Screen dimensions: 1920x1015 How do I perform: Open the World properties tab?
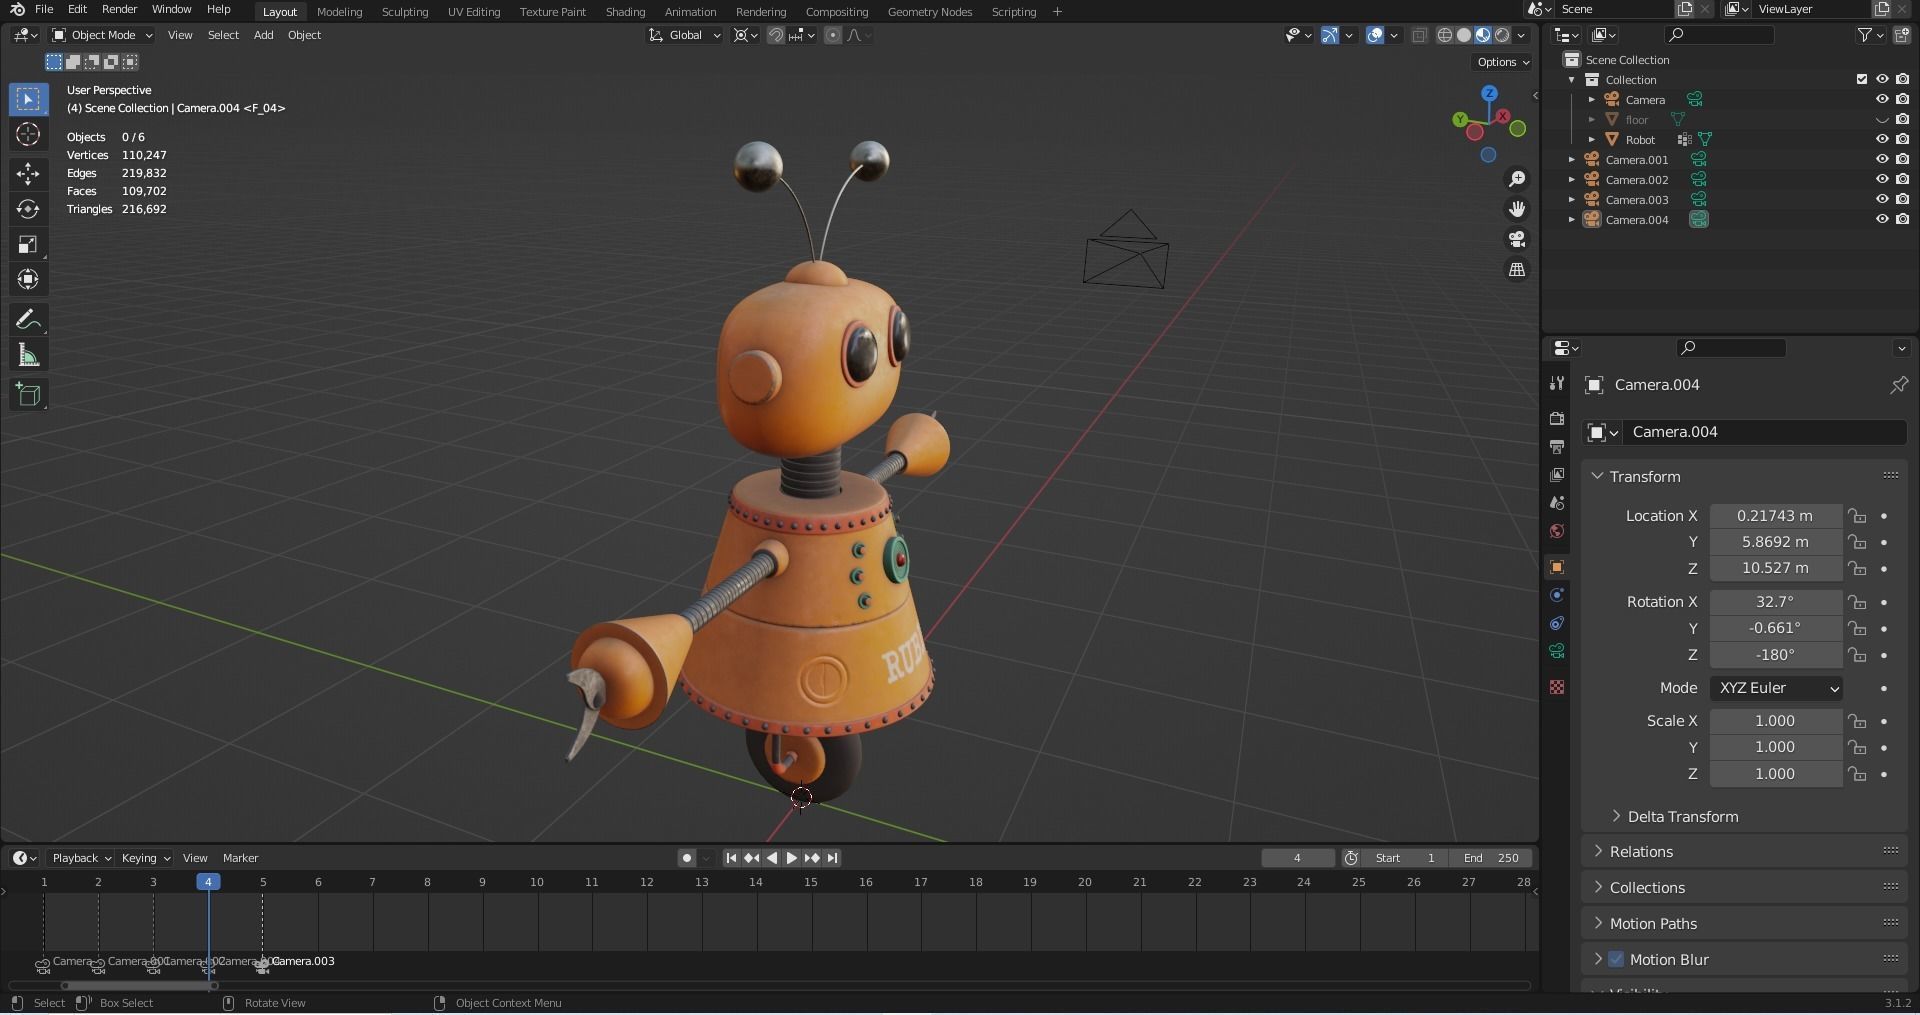[1557, 531]
